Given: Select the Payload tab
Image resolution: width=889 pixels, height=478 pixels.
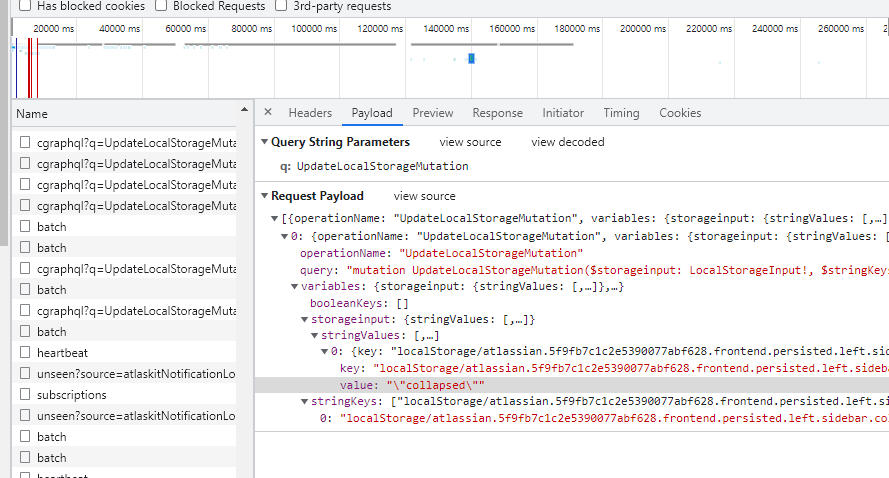Looking at the screenshot, I should point(372,113).
